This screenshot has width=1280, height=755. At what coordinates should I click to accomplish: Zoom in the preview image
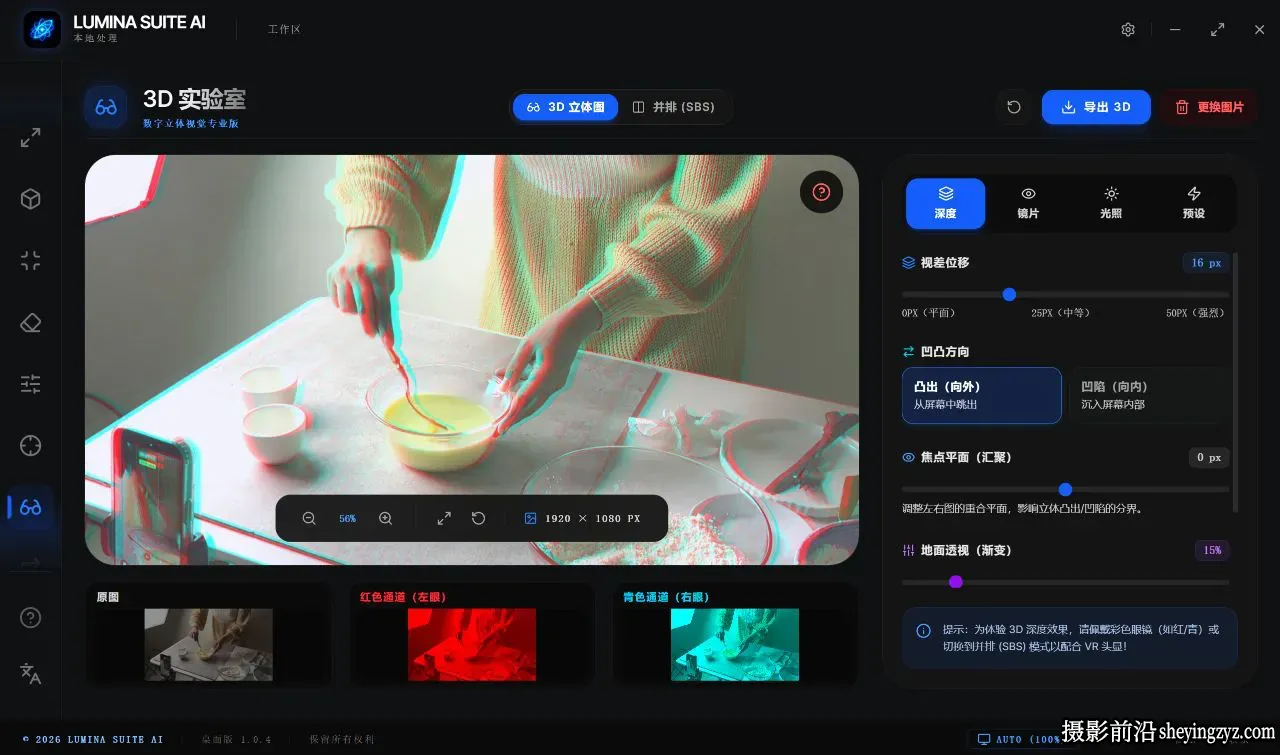tap(385, 518)
